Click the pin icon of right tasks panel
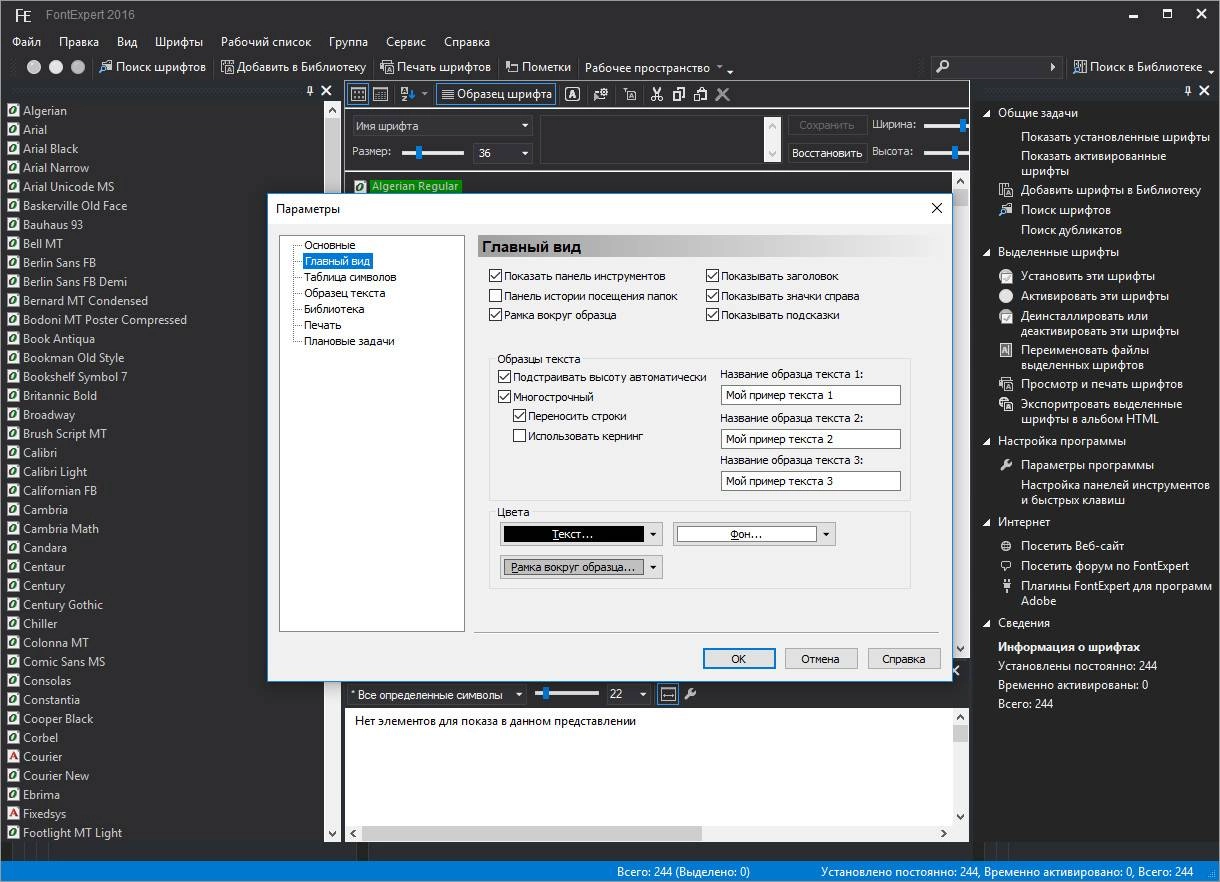The width and height of the screenshot is (1220, 882). (x=1189, y=91)
